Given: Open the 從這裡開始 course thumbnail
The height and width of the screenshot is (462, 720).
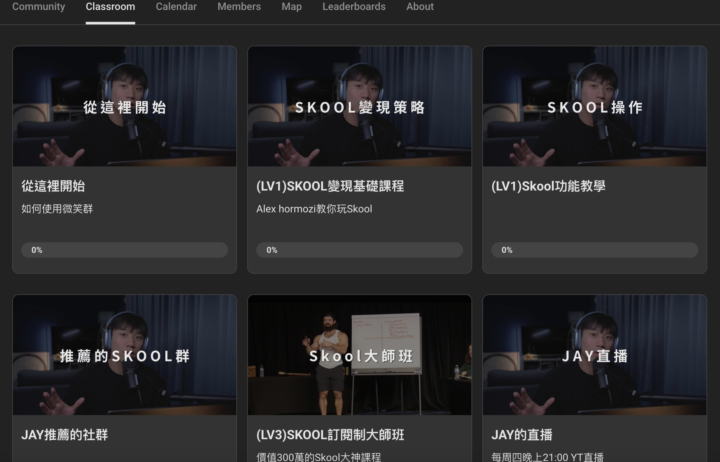Looking at the screenshot, I should (124, 106).
